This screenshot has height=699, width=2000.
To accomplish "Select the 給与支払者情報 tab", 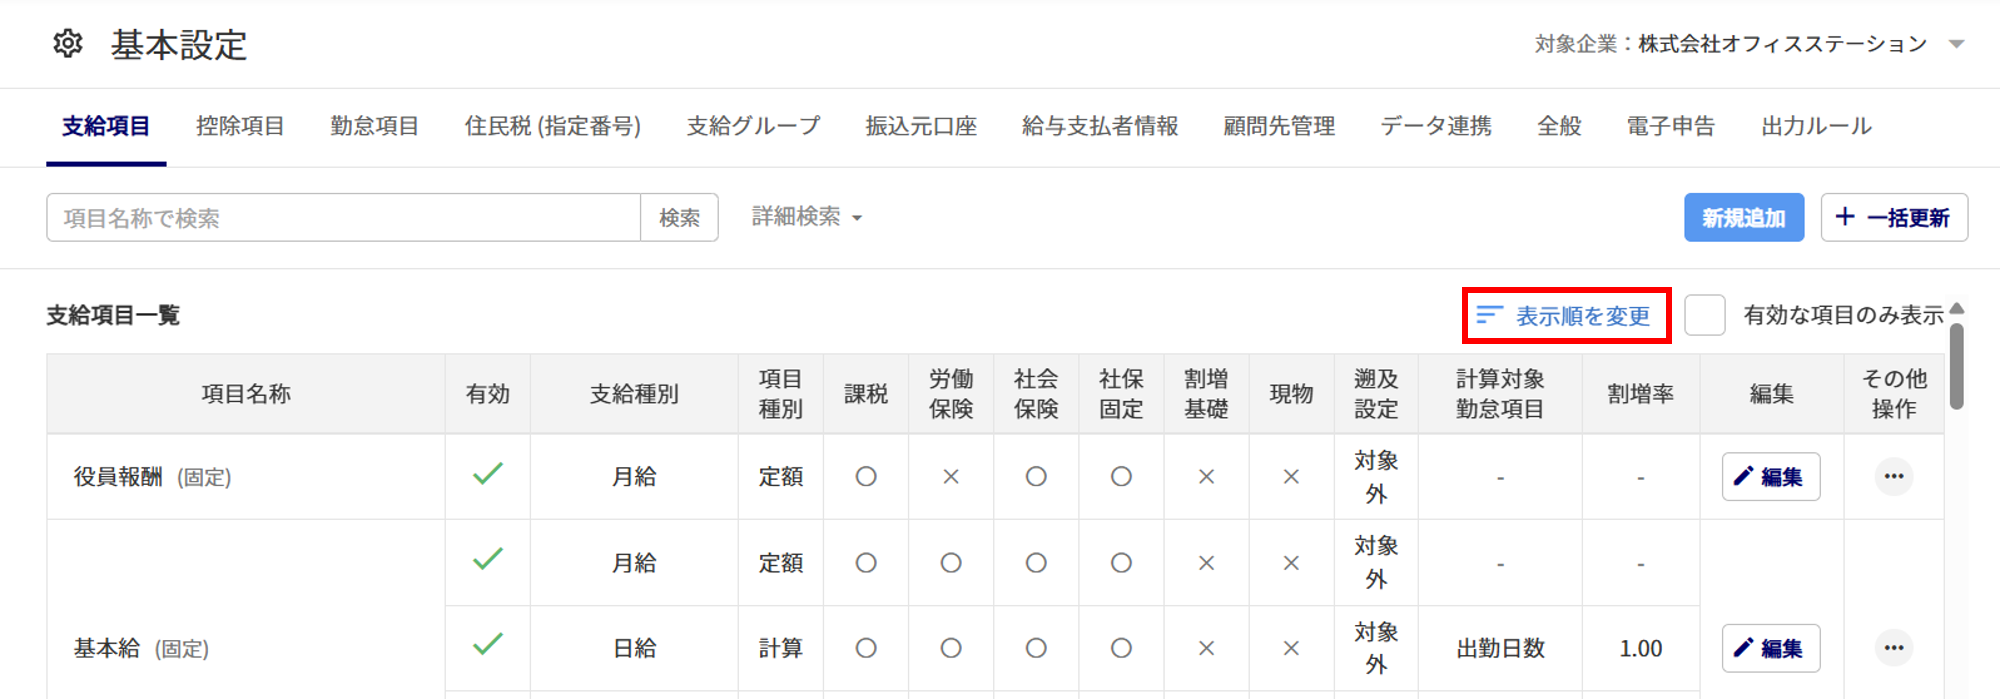I will (x=1100, y=126).
